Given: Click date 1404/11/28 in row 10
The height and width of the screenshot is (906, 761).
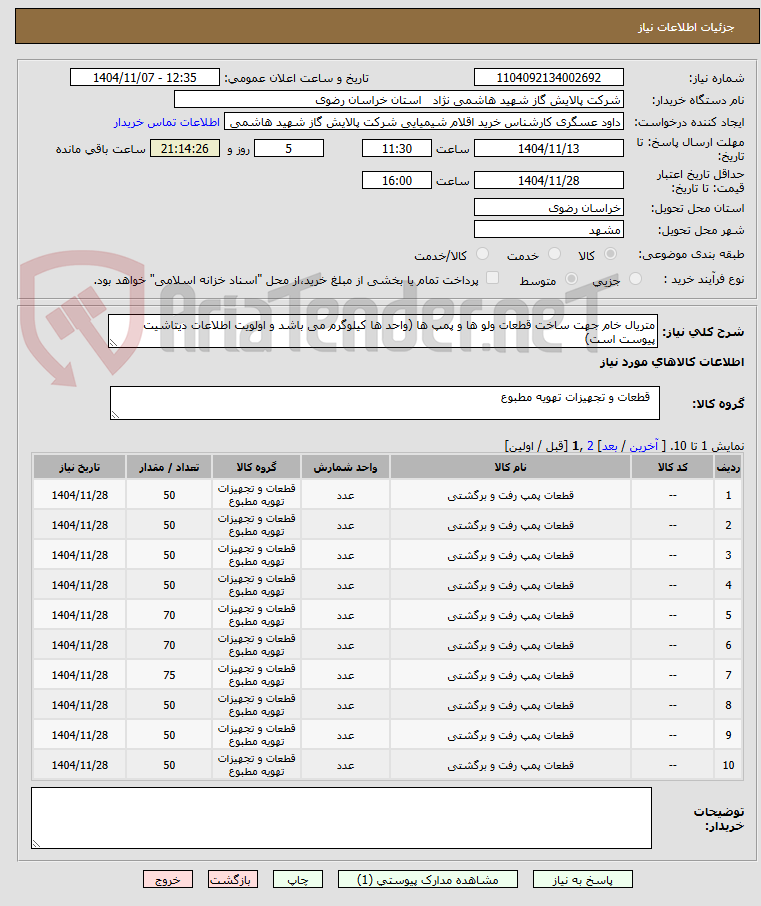Looking at the screenshot, I should [x=80, y=765].
